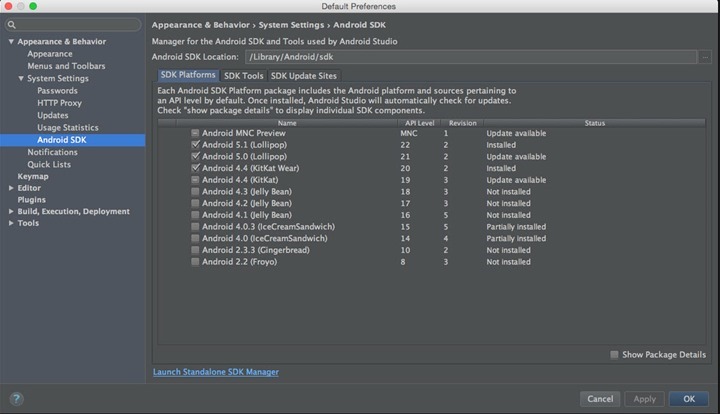The height and width of the screenshot is (414, 720).
Task: Check Android 4.0 (IceCreamSandwich) checkbox
Action: 195,238
